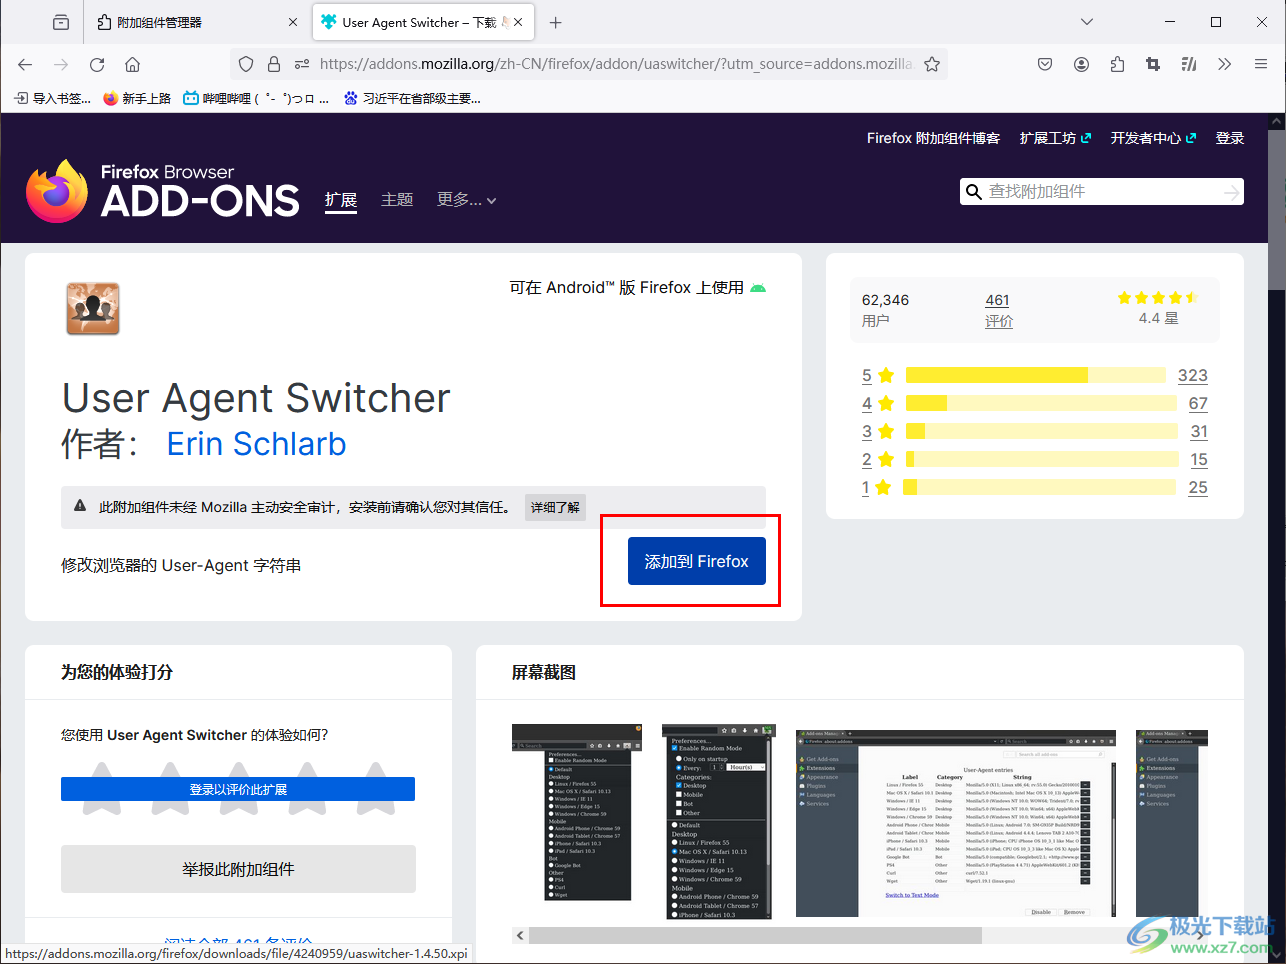
Task: Open the 扩展工坊 external link
Action: pyautogui.click(x=1055, y=138)
